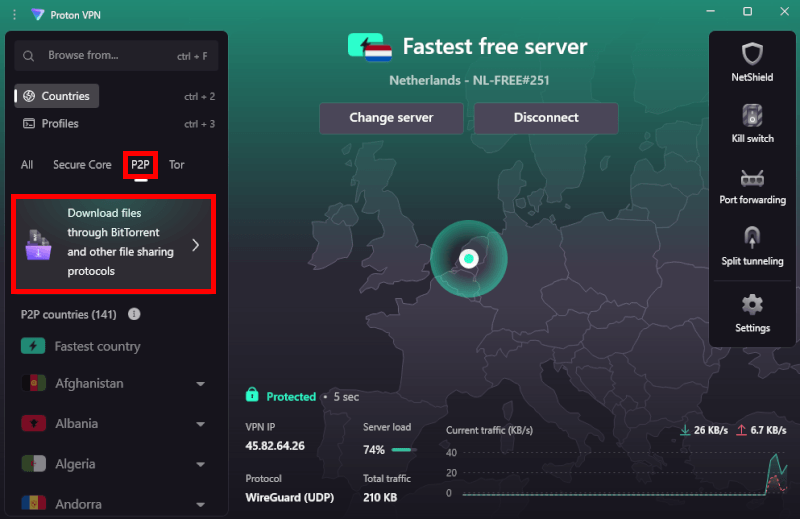Click the Afghanistan flag icon

(x=34, y=383)
